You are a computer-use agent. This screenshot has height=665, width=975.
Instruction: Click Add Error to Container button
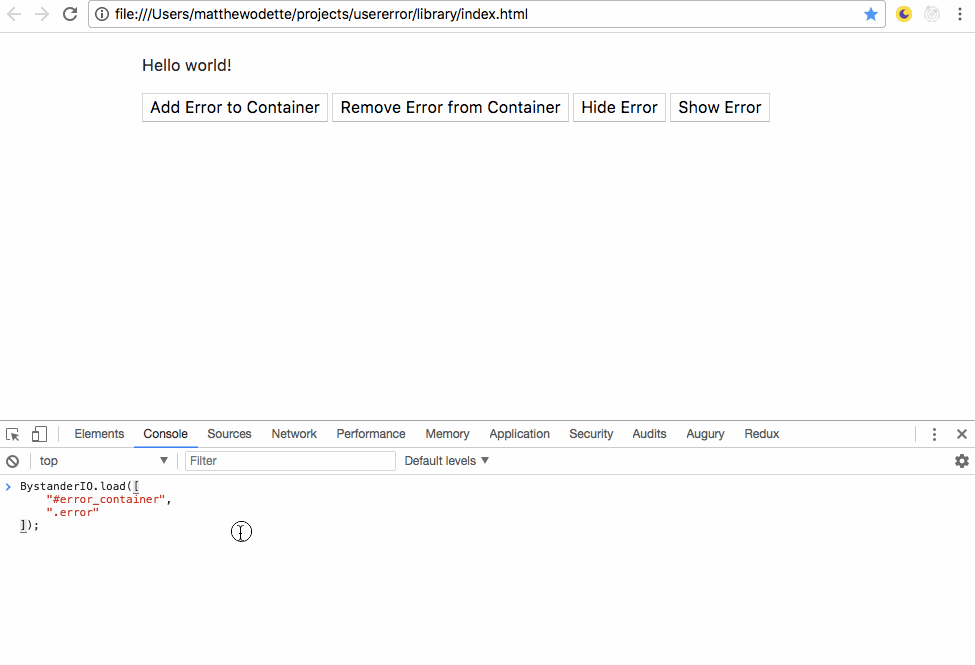click(235, 108)
